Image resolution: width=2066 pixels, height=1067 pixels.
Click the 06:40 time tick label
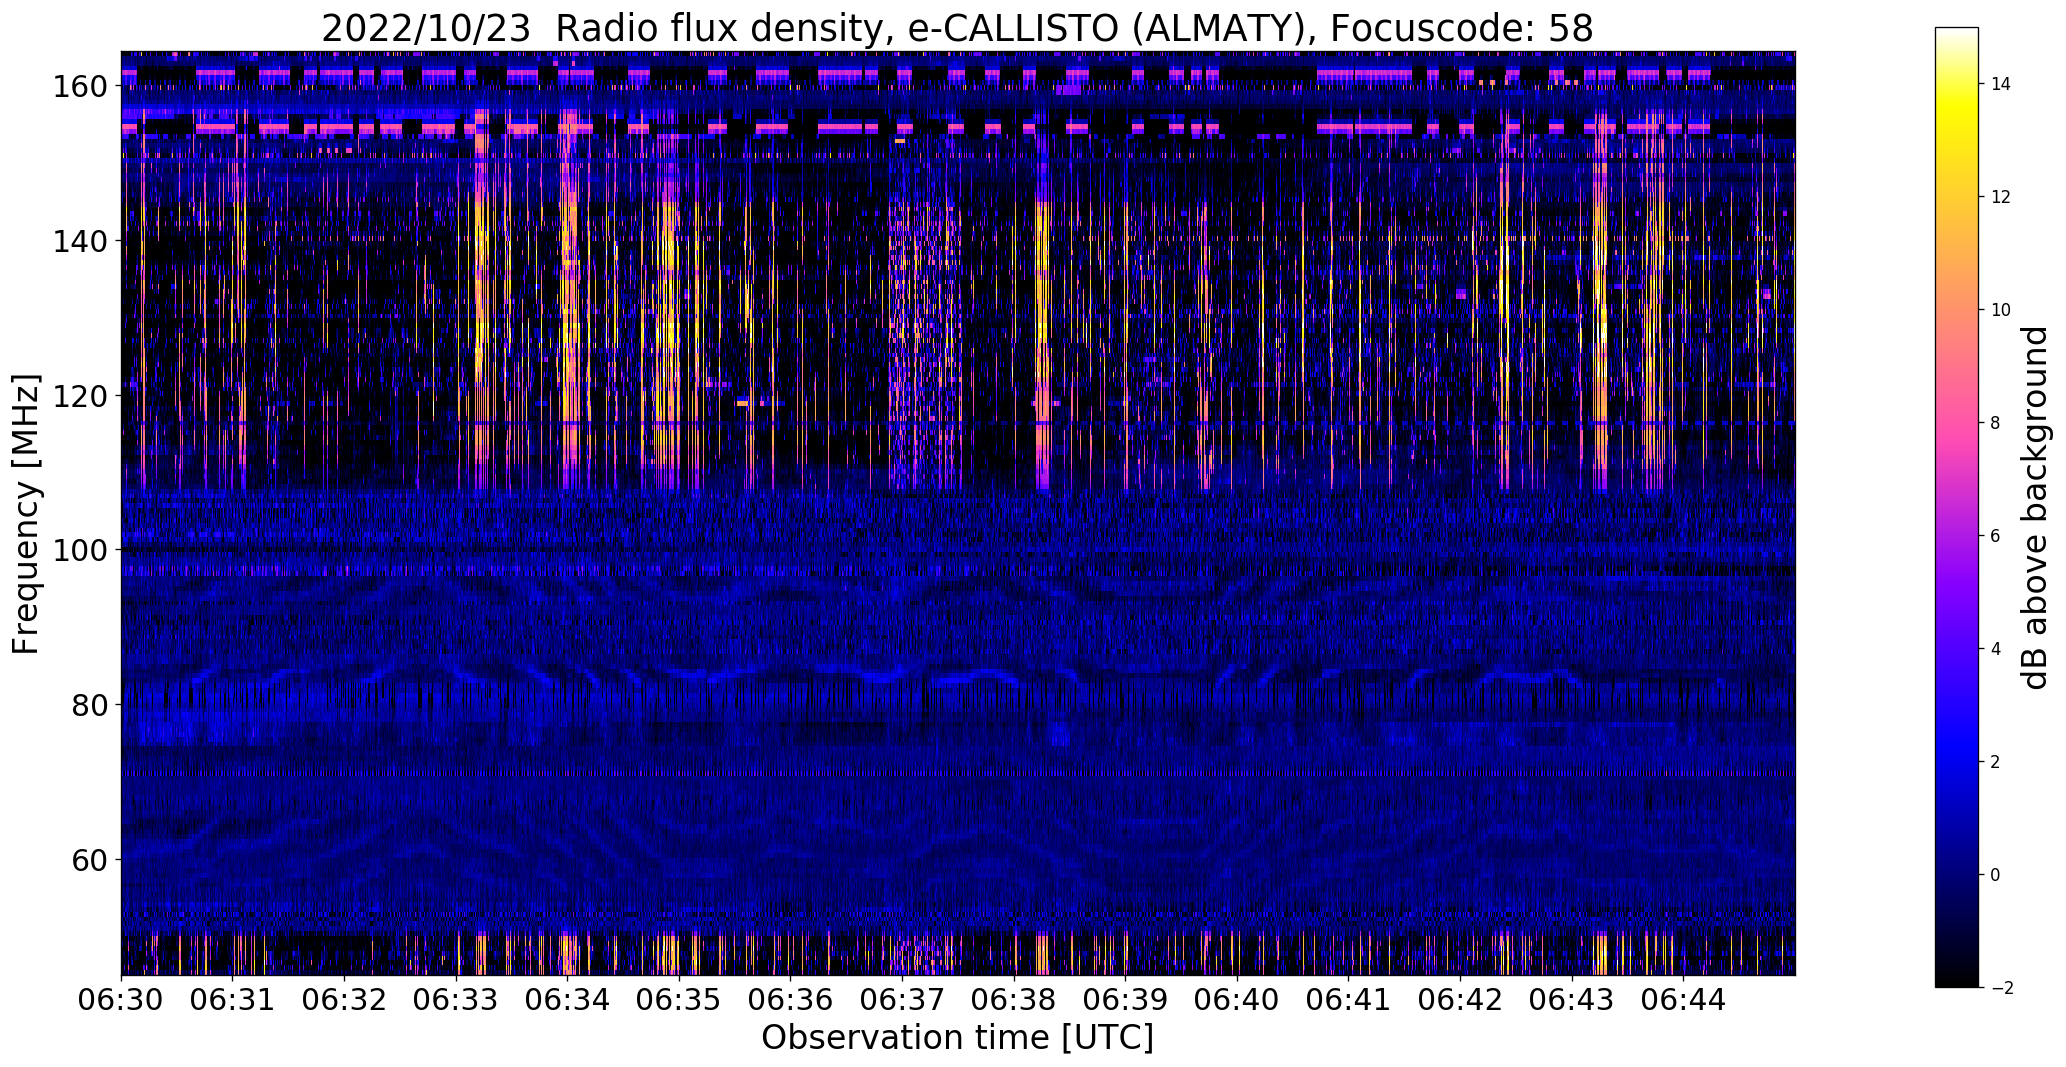click(1237, 1000)
